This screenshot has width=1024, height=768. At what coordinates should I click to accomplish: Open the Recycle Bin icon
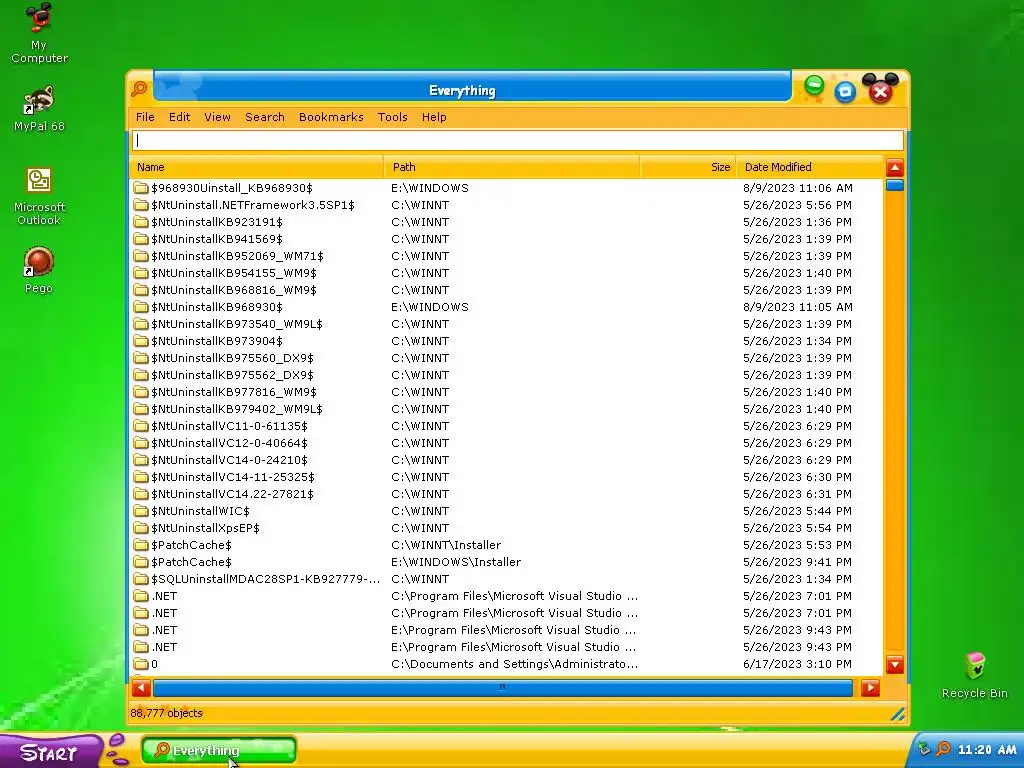974,676
